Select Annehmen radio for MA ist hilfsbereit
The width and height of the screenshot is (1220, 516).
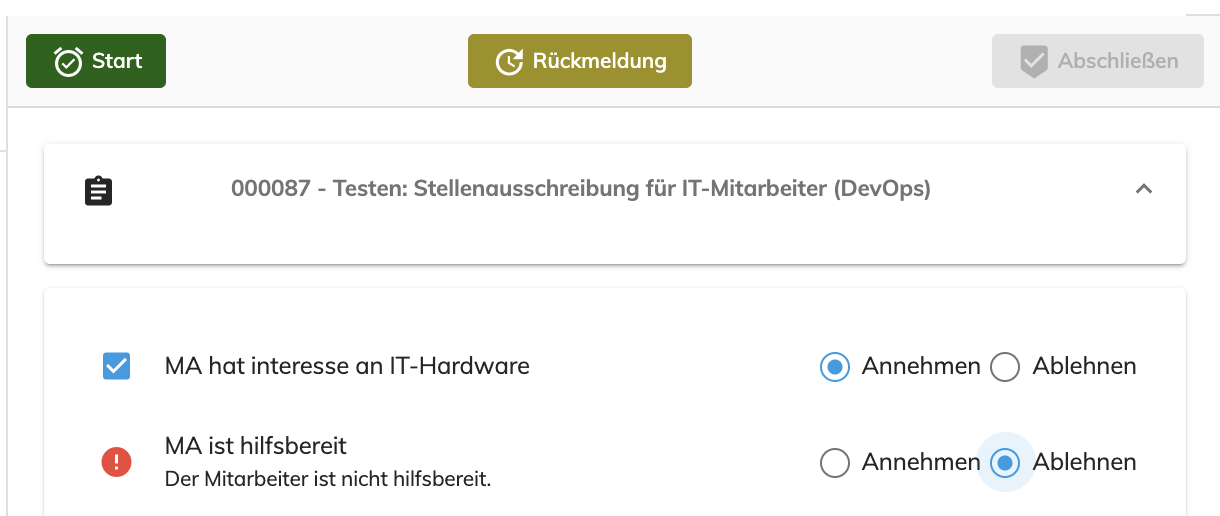[834, 462]
